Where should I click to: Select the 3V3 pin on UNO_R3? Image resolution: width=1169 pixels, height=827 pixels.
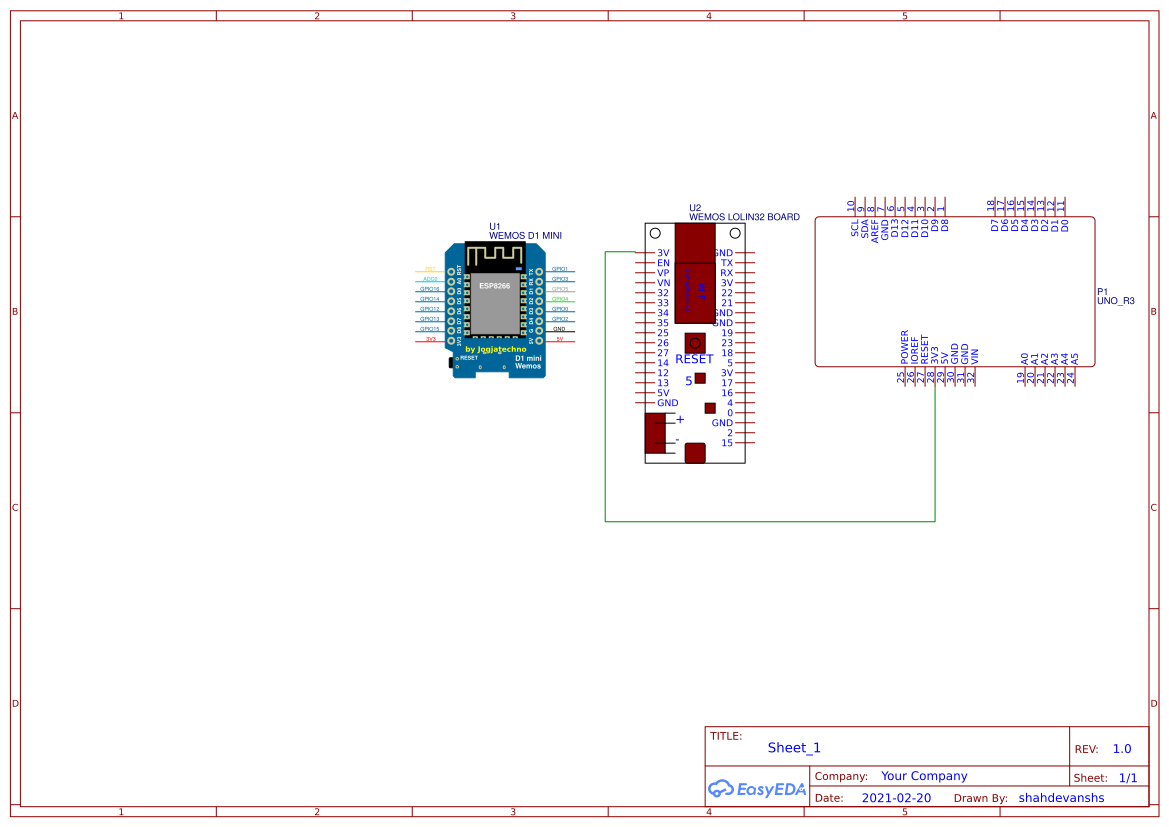tap(934, 354)
